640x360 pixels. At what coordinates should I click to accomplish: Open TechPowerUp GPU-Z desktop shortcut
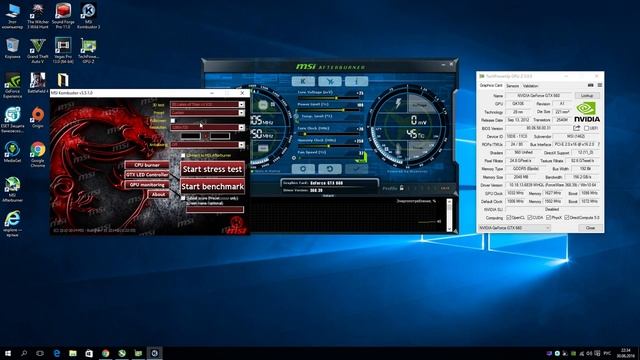[x=88, y=50]
